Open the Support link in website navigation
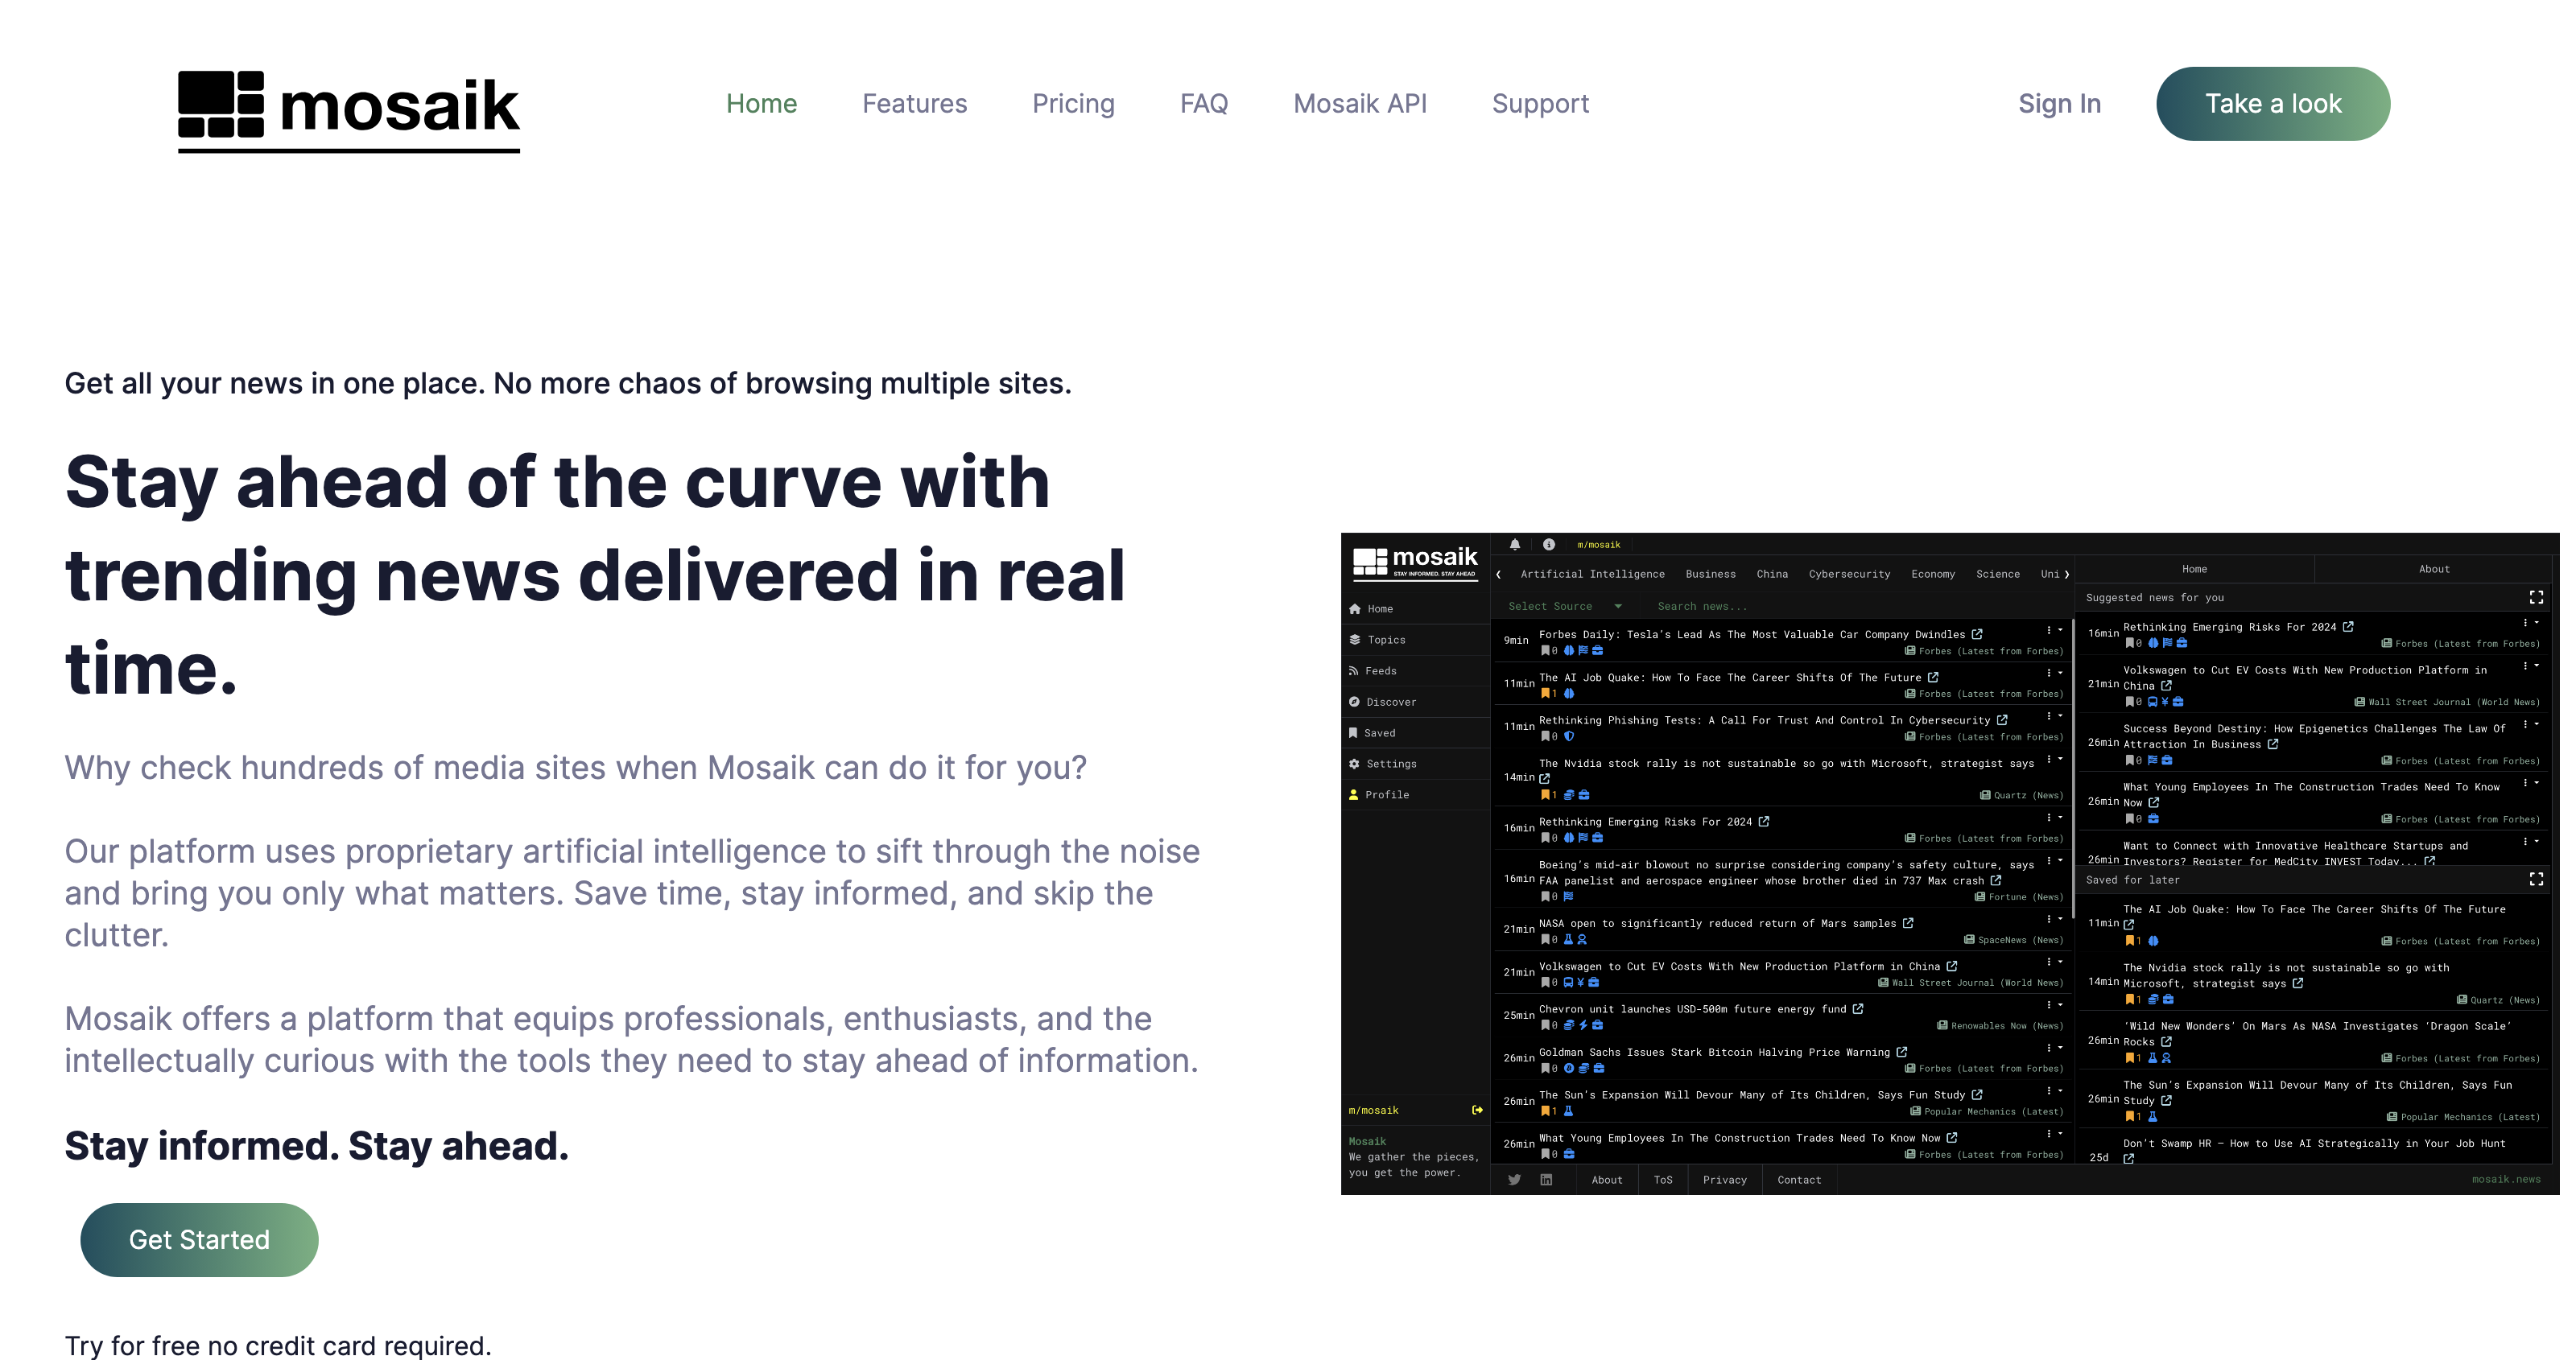 [1540, 104]
